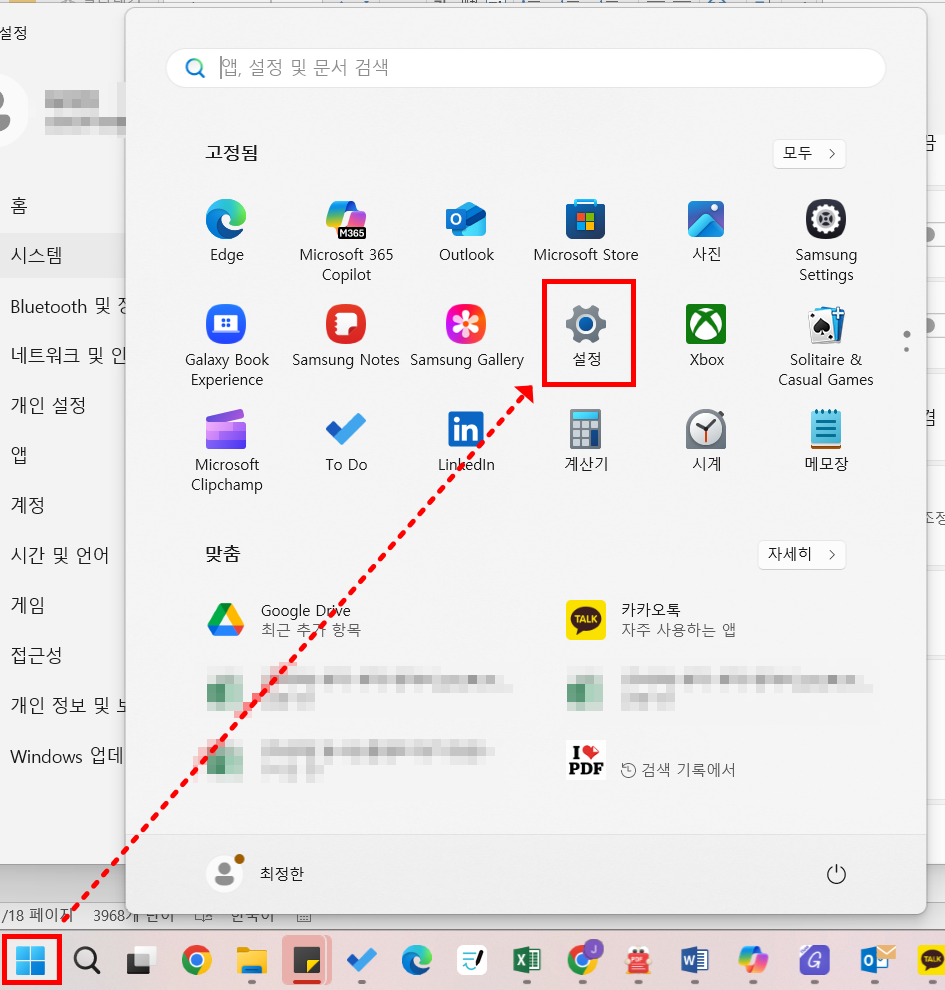
Task: Open Edge browser from taskbar
Action: coord(417,960)
